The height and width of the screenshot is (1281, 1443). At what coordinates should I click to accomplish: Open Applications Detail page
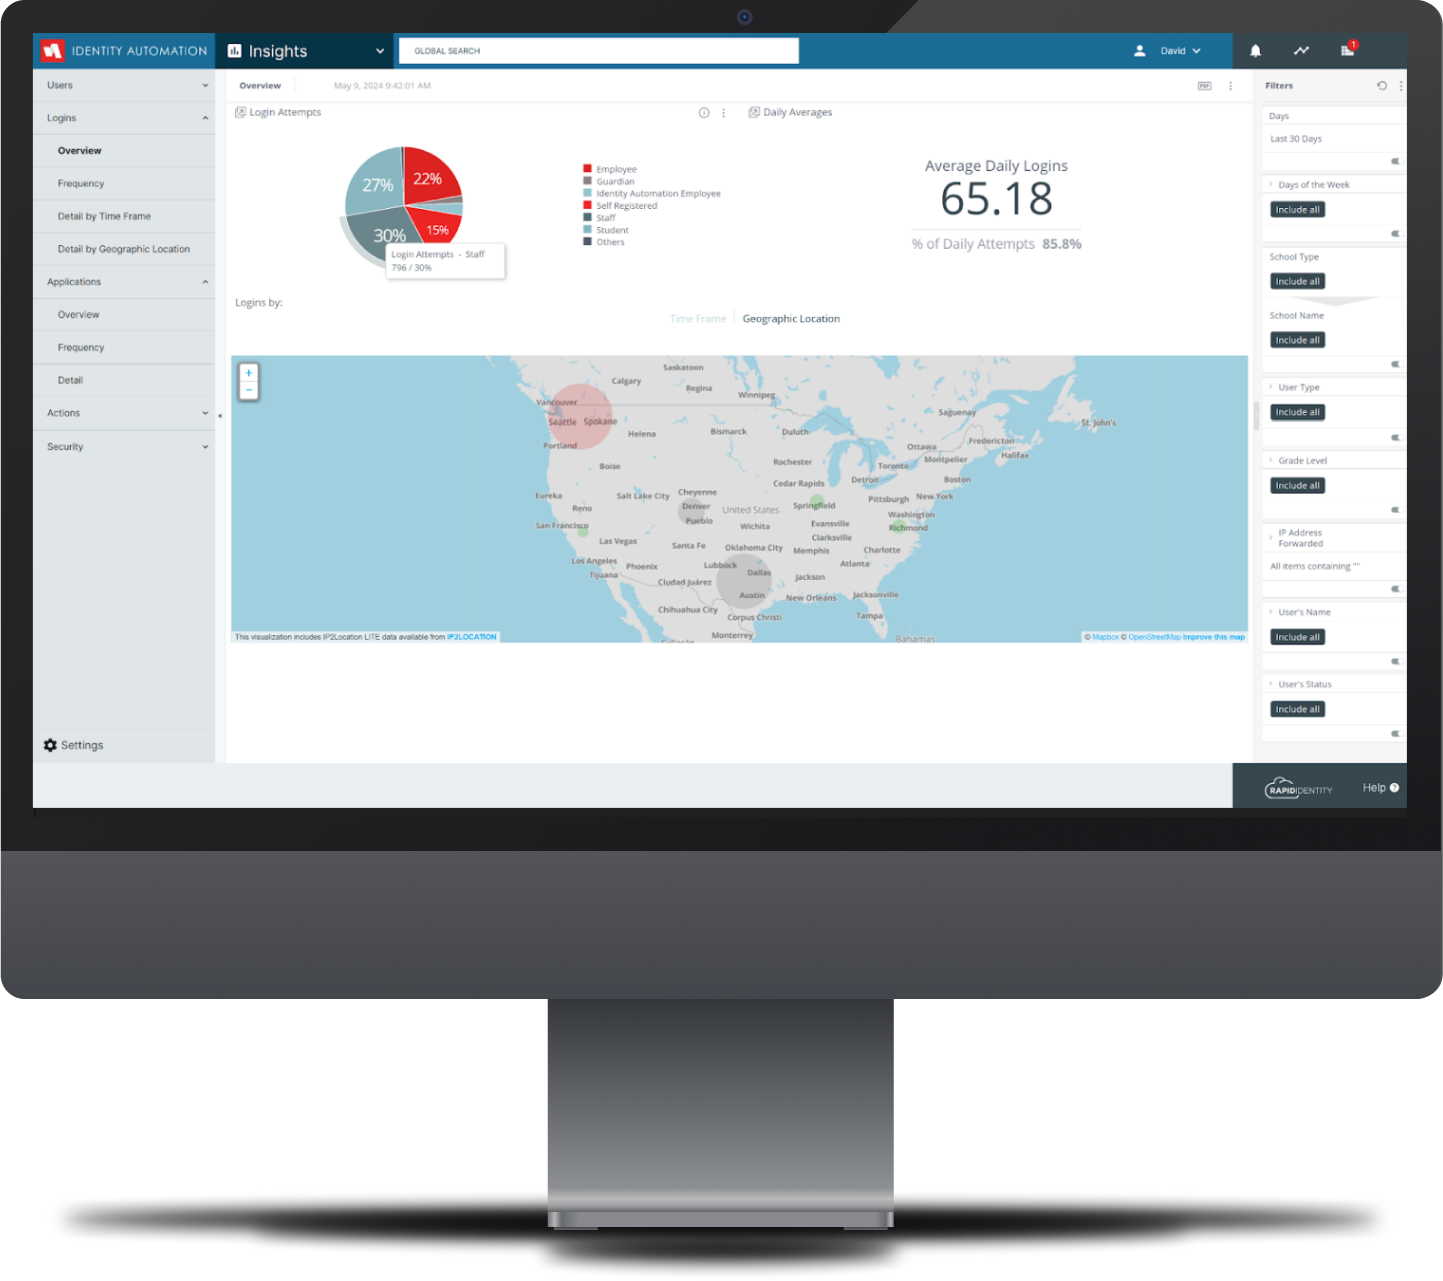(70, 381)
